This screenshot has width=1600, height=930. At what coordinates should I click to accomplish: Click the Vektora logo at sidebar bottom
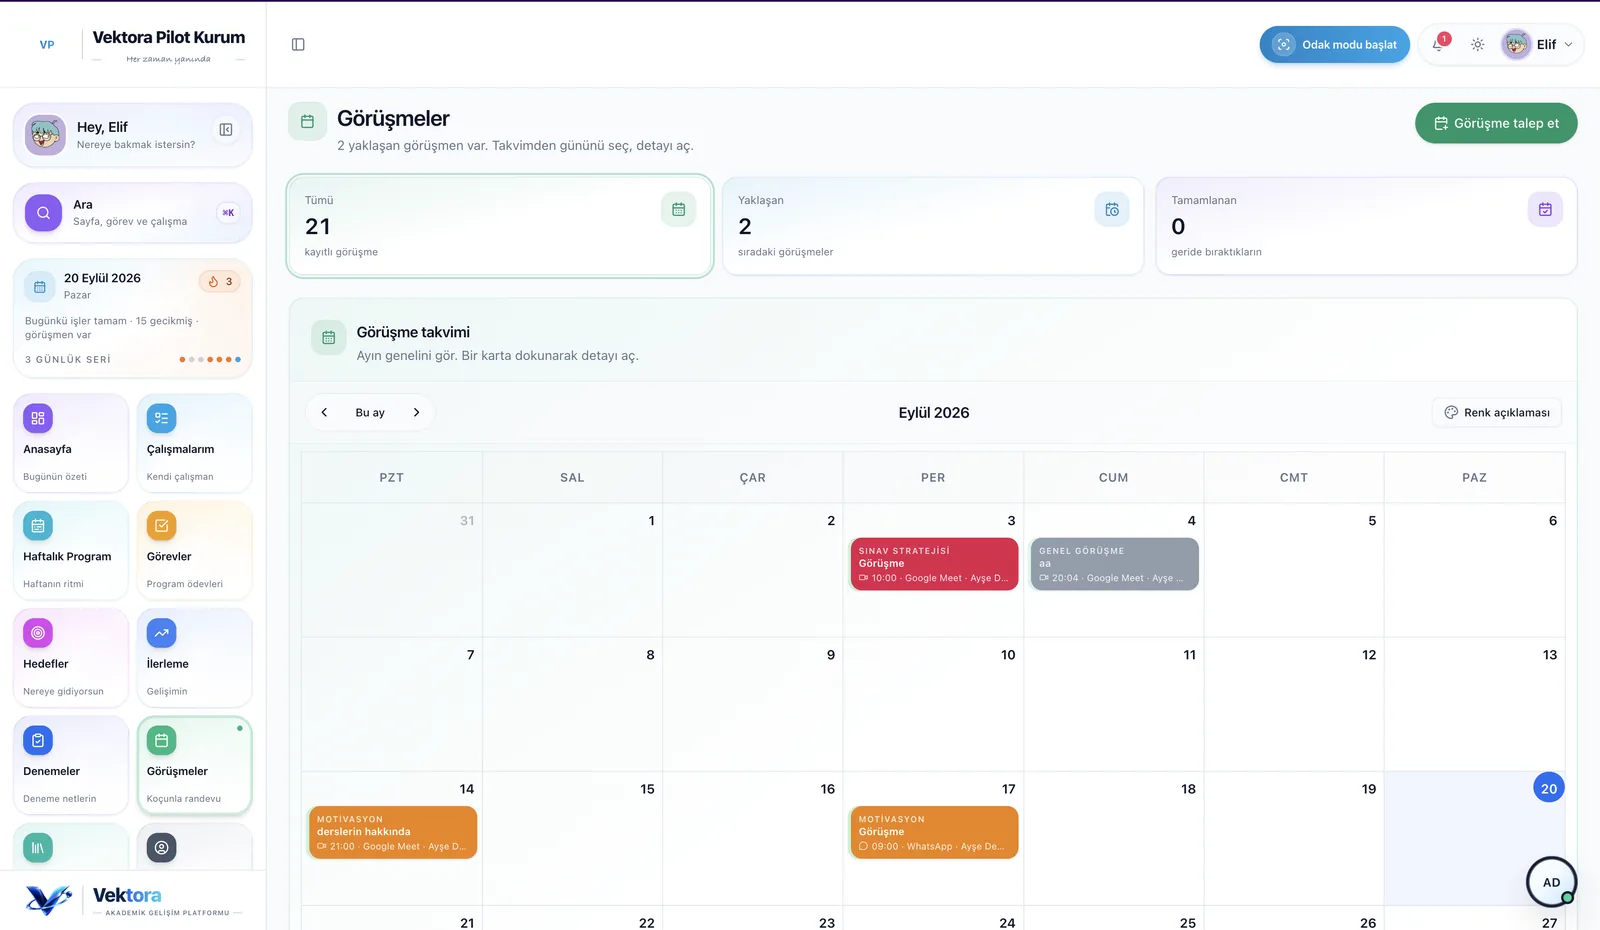tap(132, 900)
